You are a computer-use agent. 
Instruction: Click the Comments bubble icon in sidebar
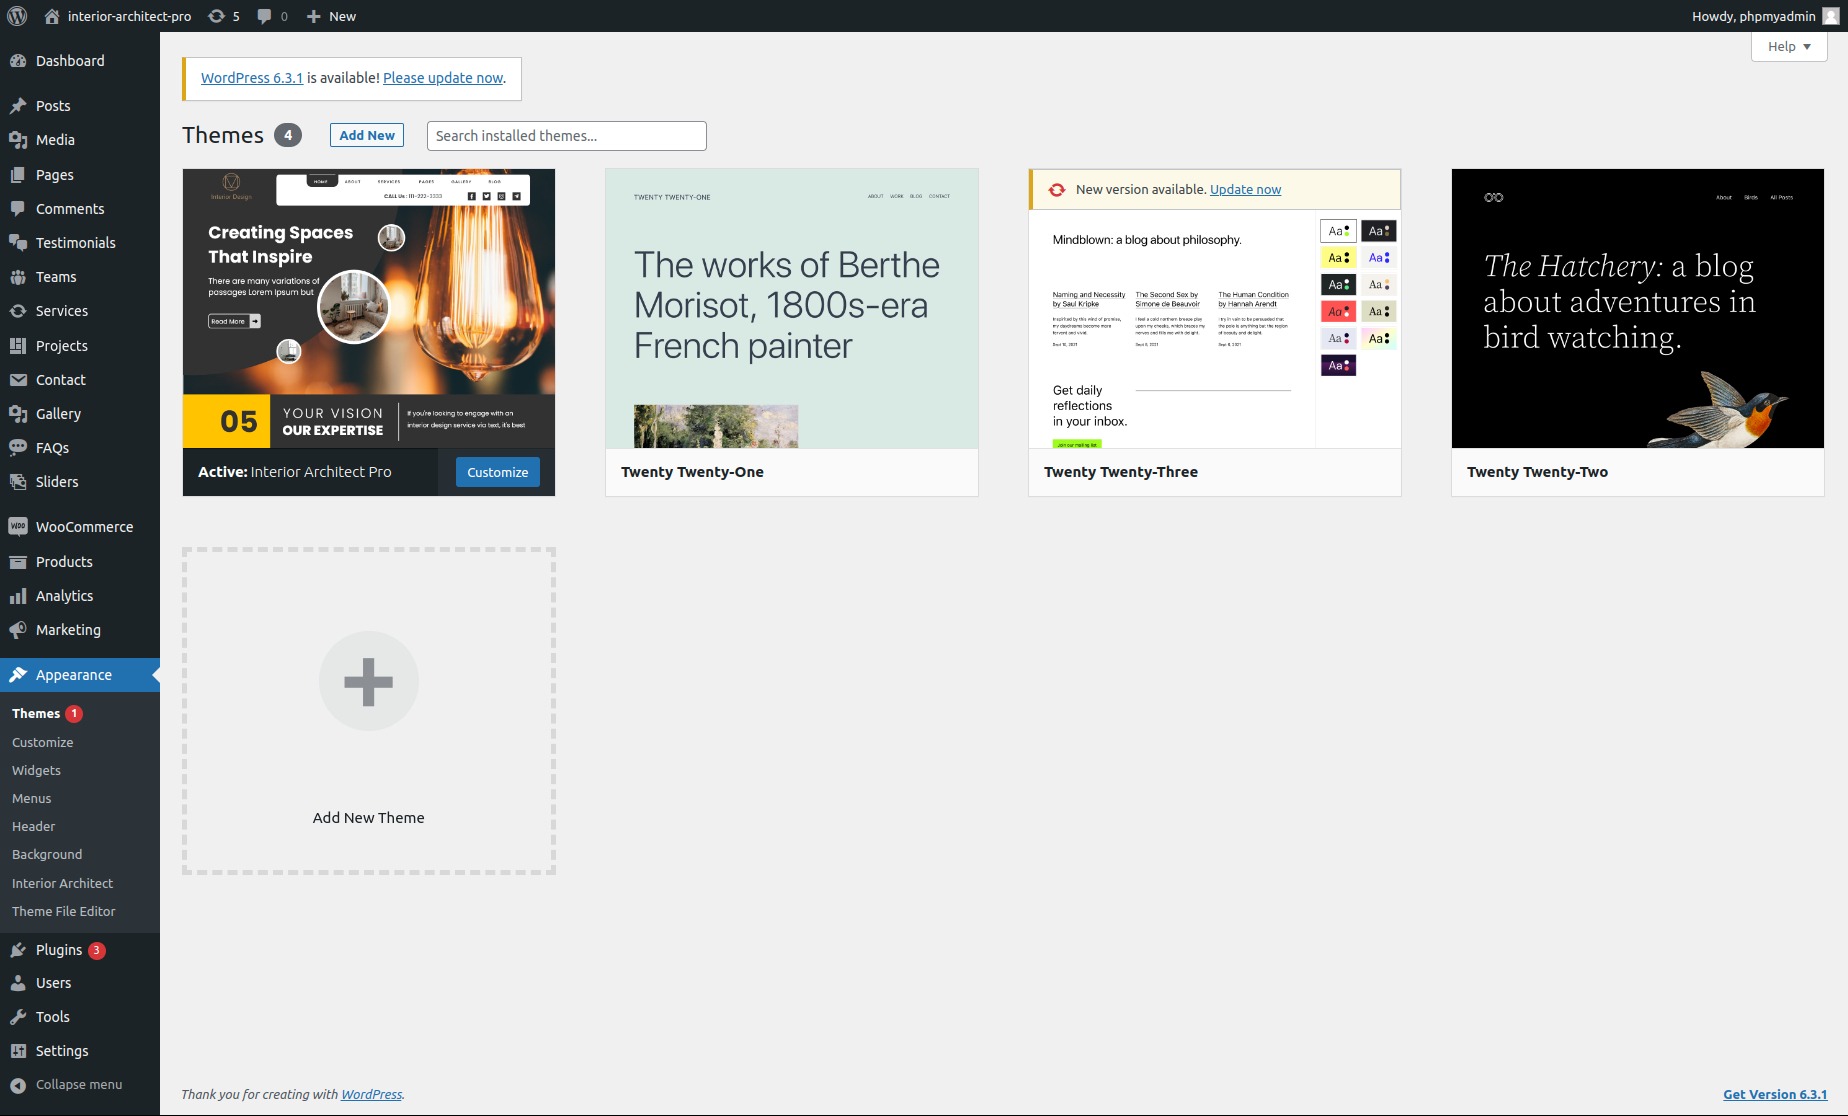(18, 209)
